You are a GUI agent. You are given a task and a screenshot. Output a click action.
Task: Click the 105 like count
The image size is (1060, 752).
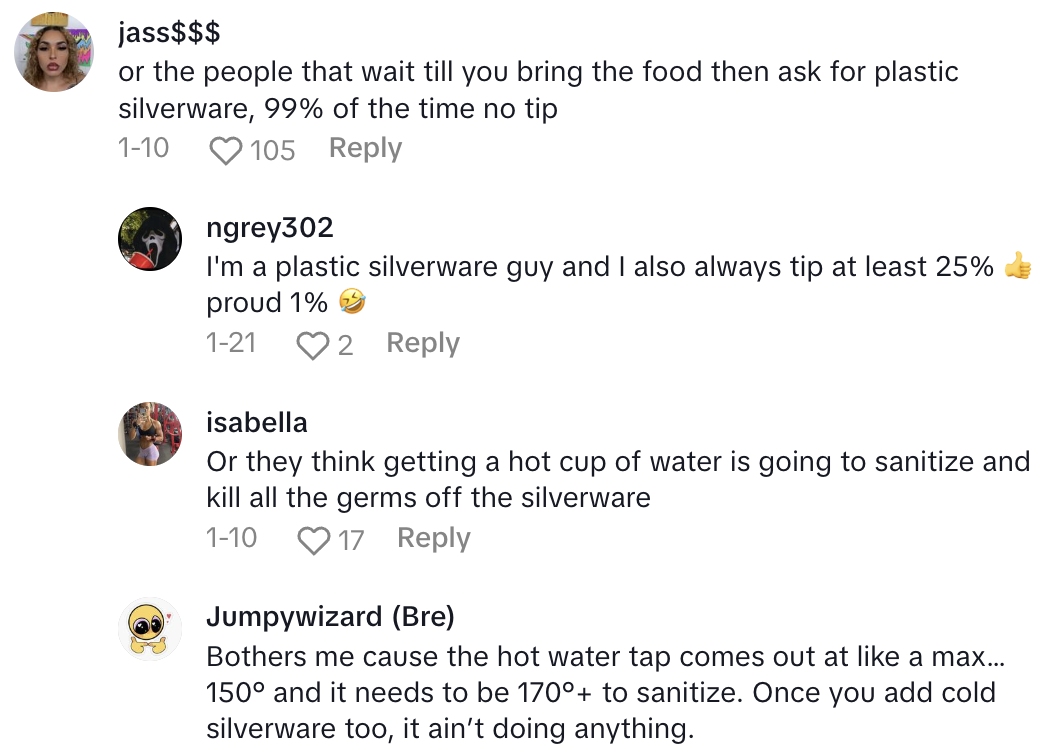coord(272,150)
